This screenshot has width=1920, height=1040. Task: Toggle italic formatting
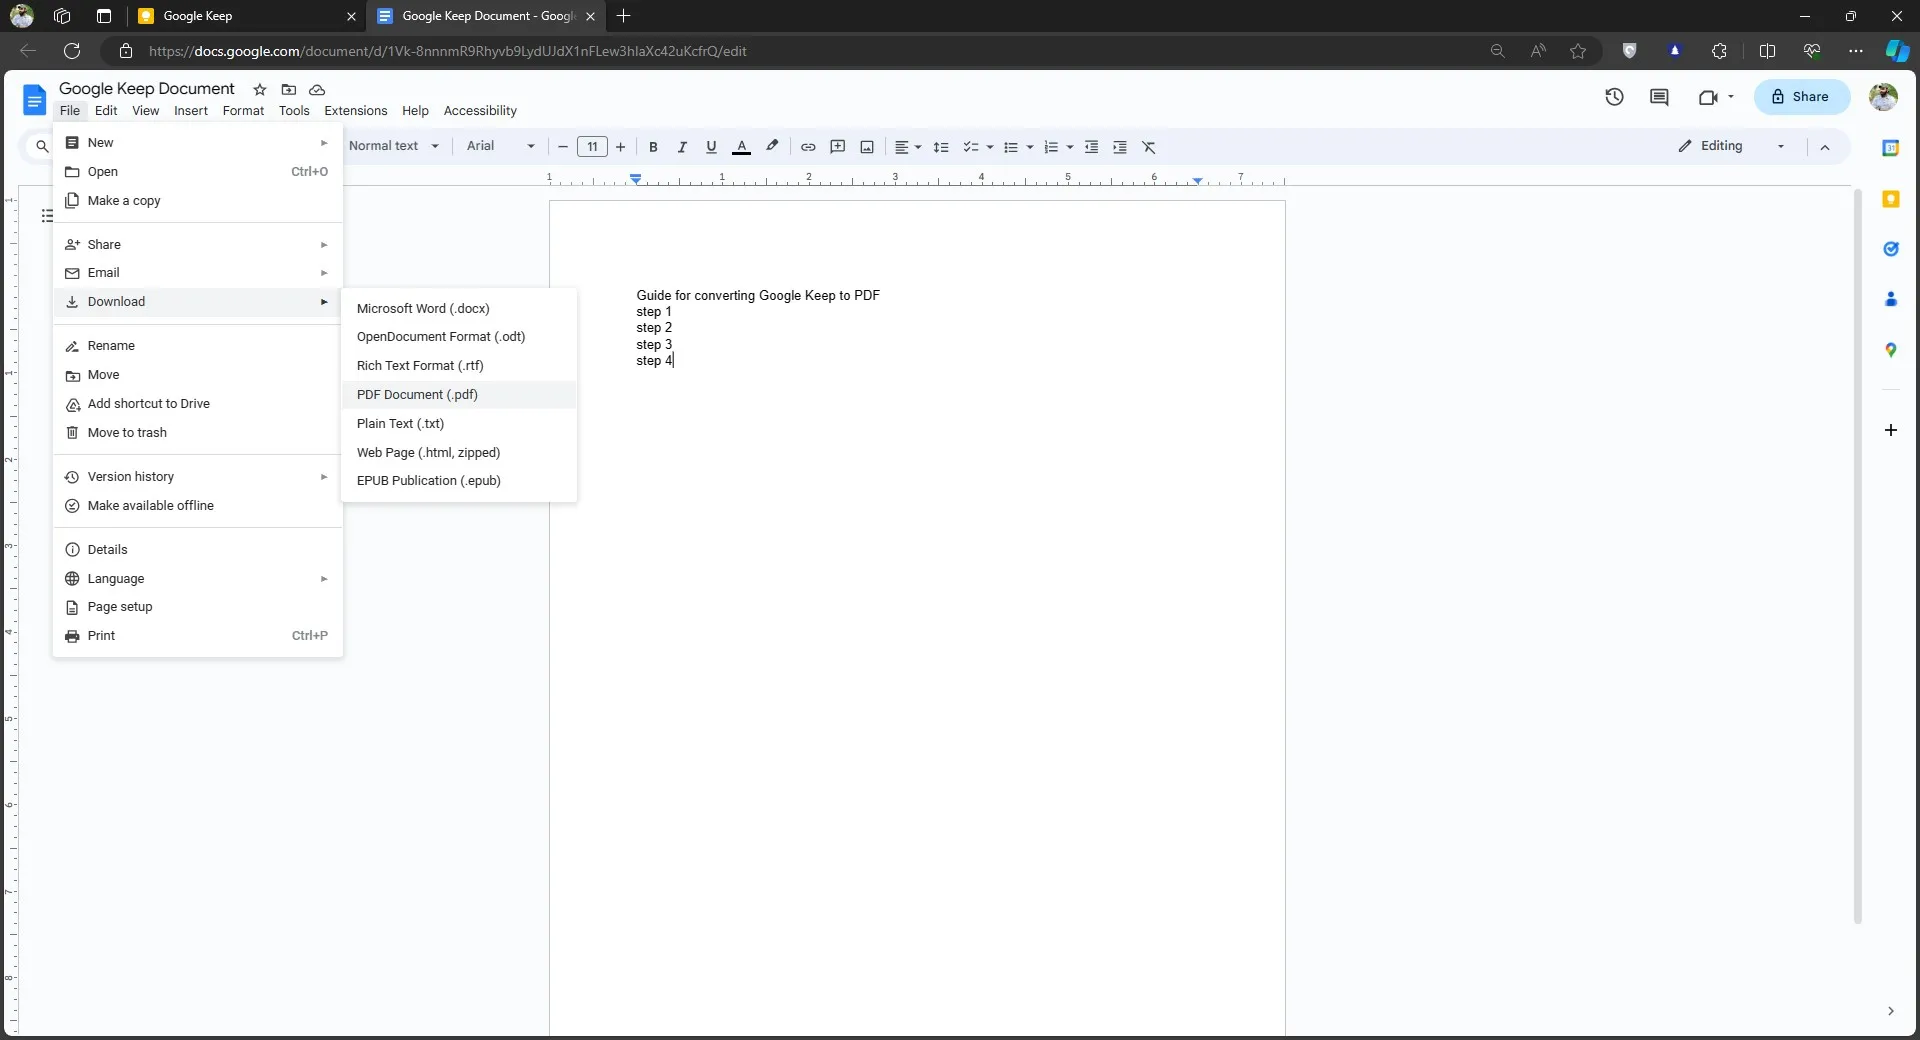pyautogui.click(x=682, y=147)
